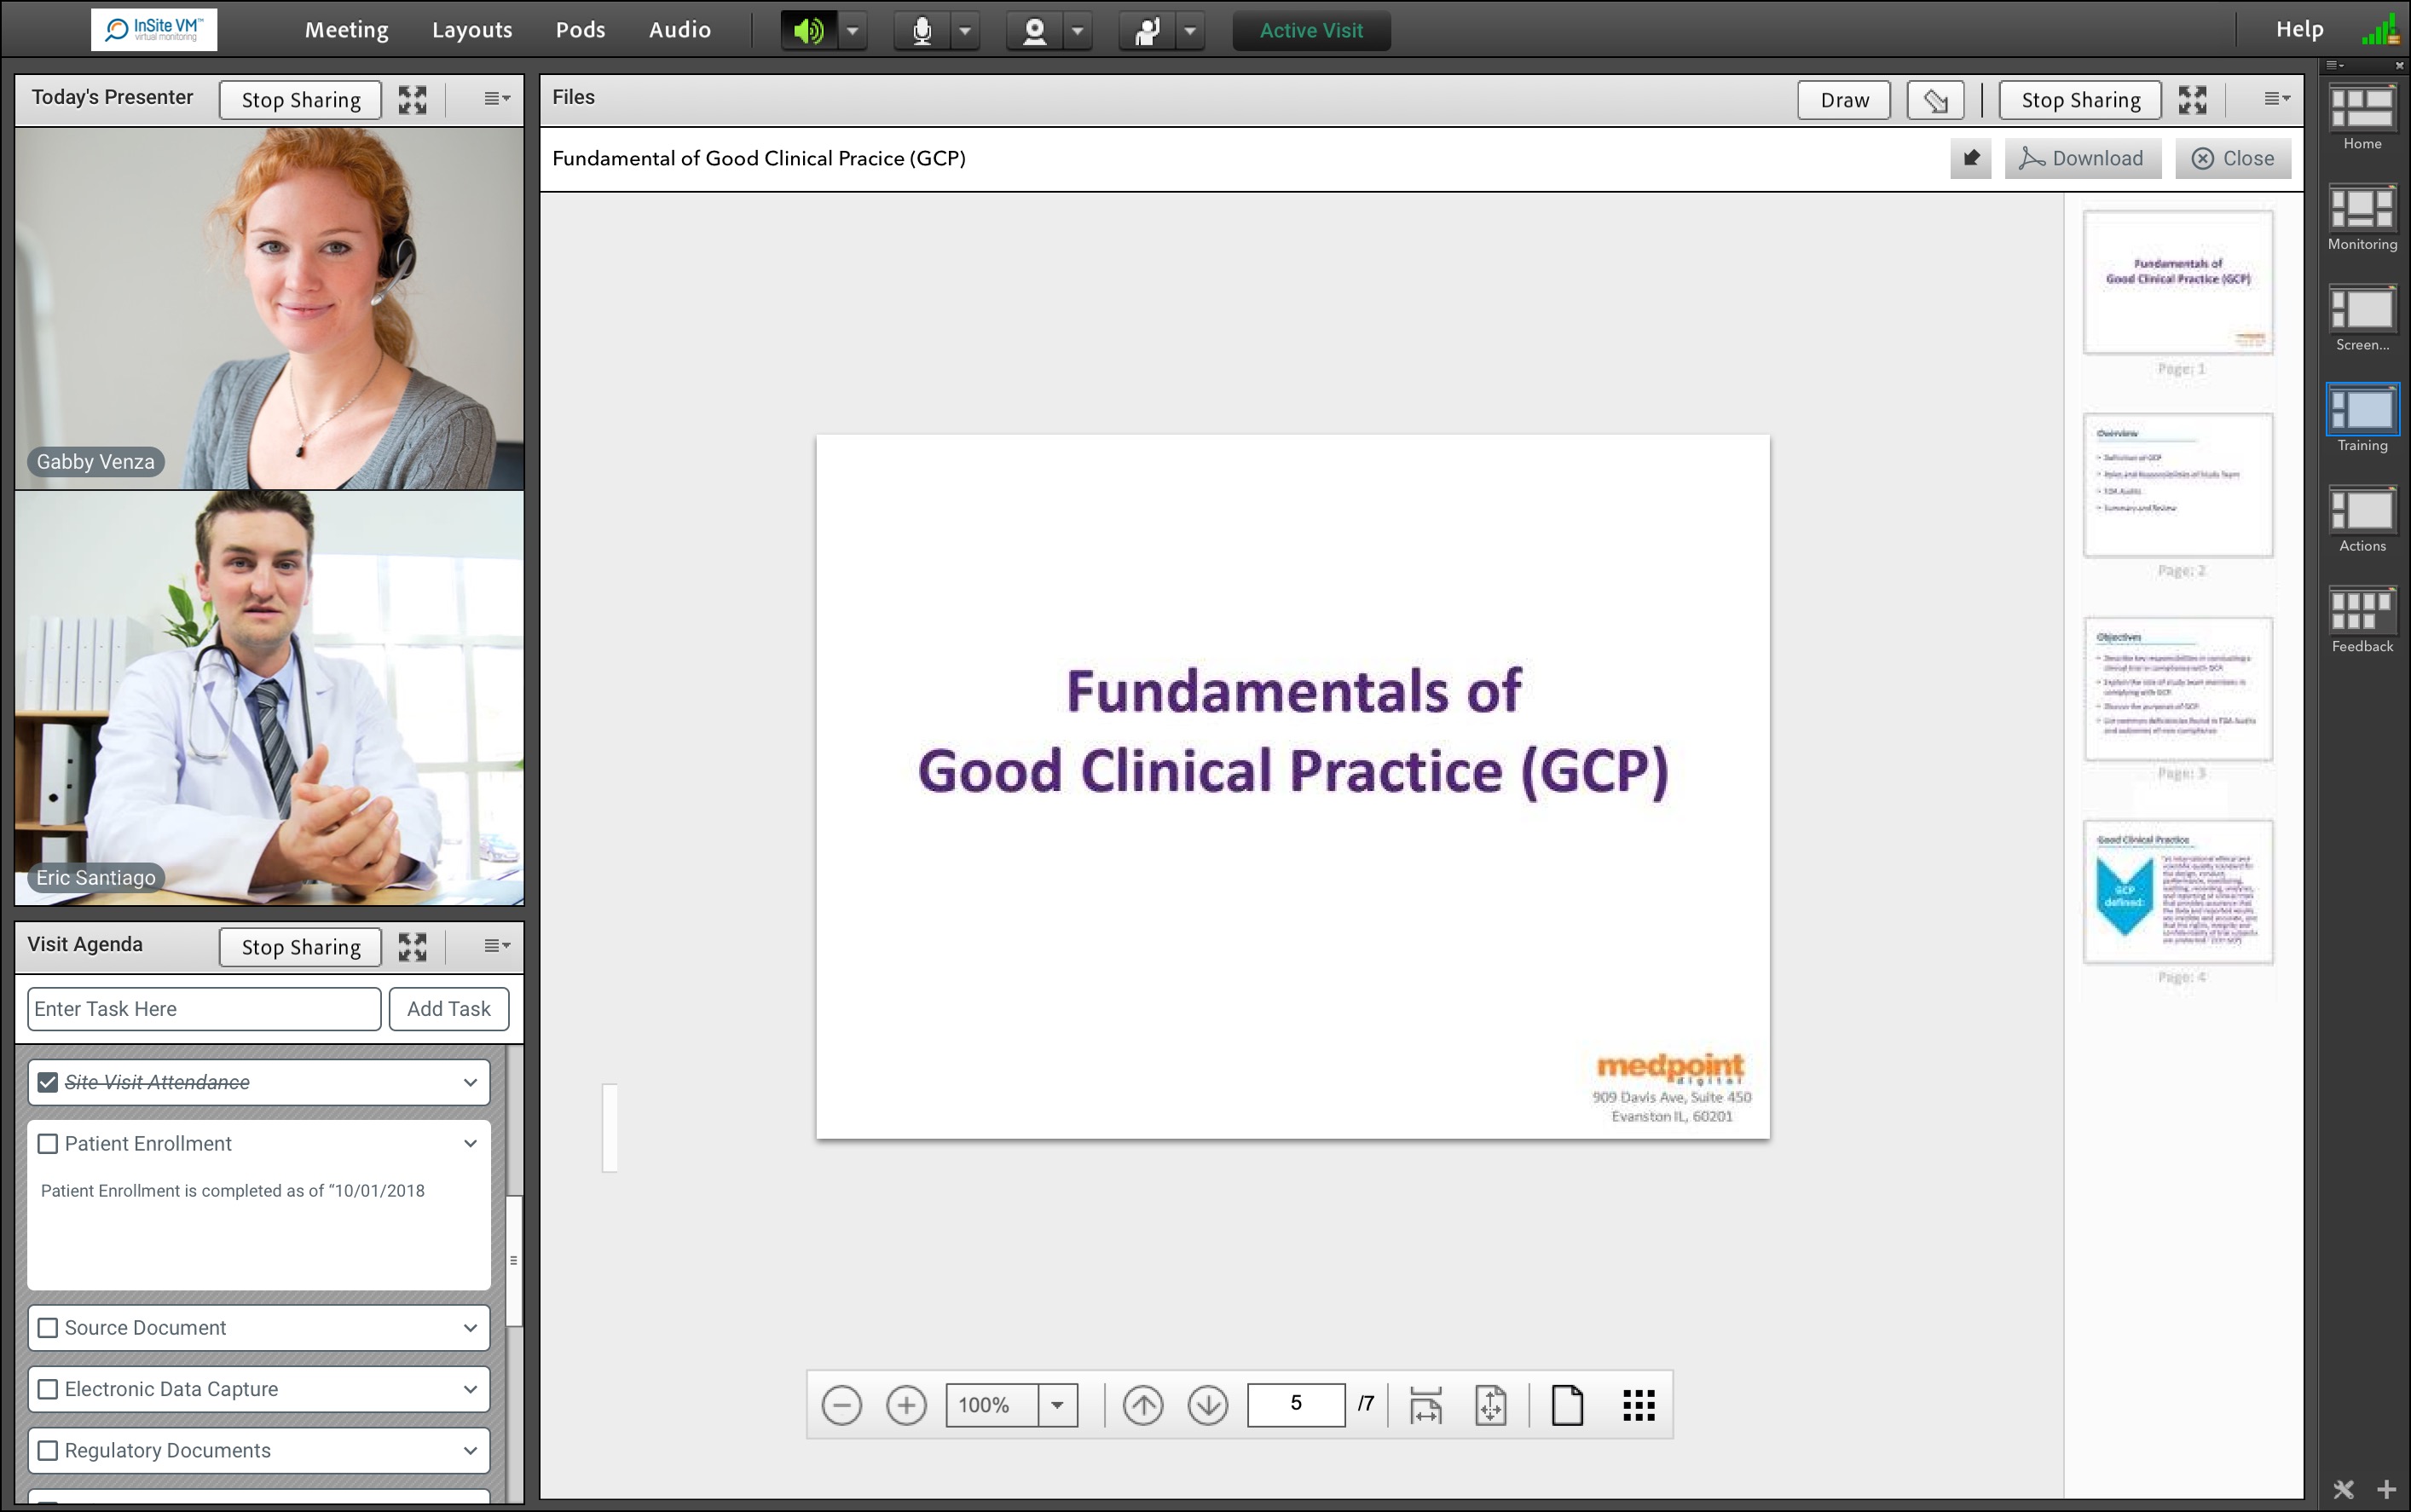The height and width of the screenshot is (1512, 2411).
Task: Click the pointer tool icon beside Draw
Action: click(1935, 100)
